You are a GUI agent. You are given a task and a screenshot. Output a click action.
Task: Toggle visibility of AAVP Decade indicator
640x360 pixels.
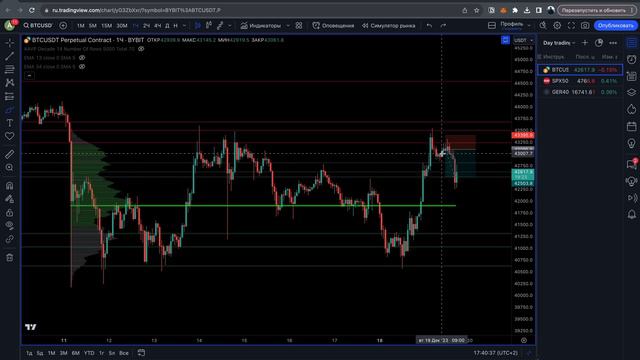click(x=141, y=49)
